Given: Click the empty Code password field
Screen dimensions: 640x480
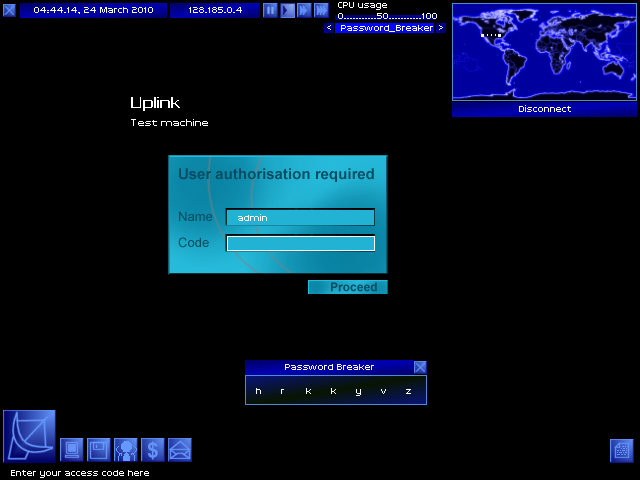Looking at the screenshot, I should pyautogui.click(x=300, y=243).
